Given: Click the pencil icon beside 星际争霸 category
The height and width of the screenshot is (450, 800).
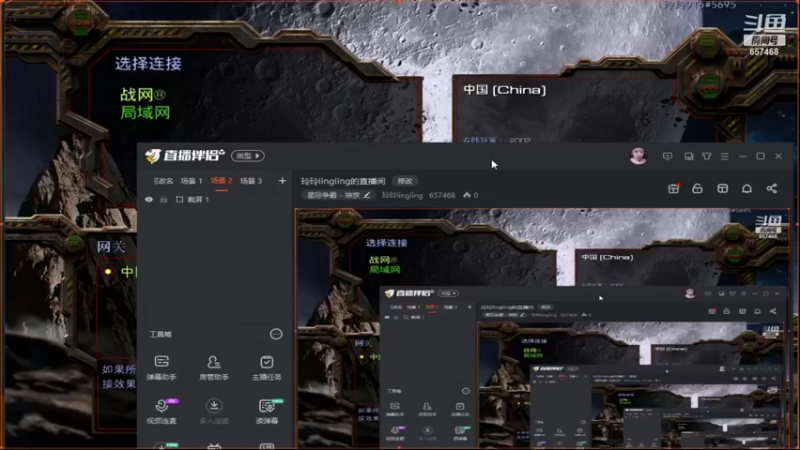Looking at the screenshot, I should pyautogui.click(x=367, y=195).
